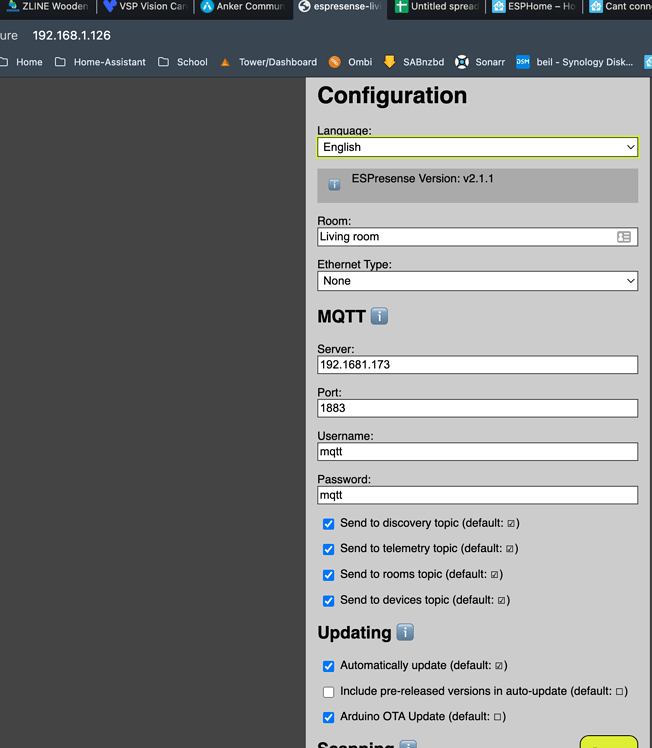The image size is (652, 748).
Task: Enable pre-released versions in auto-update
Action: pos(328,691)
